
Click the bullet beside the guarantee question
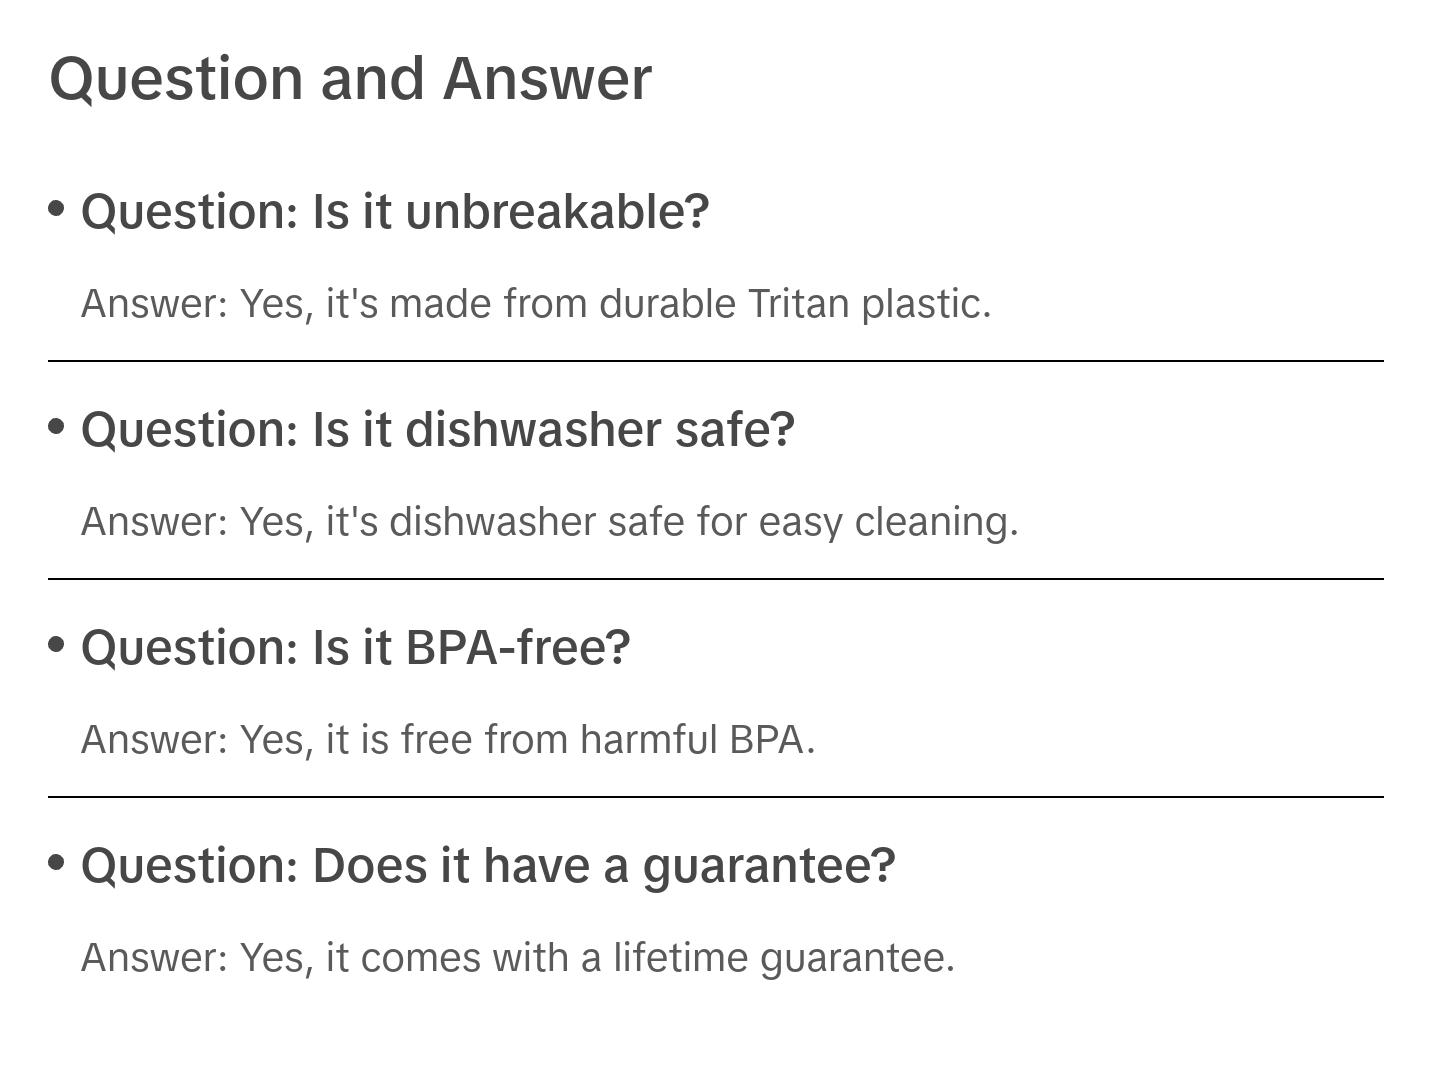pos(57,863)
